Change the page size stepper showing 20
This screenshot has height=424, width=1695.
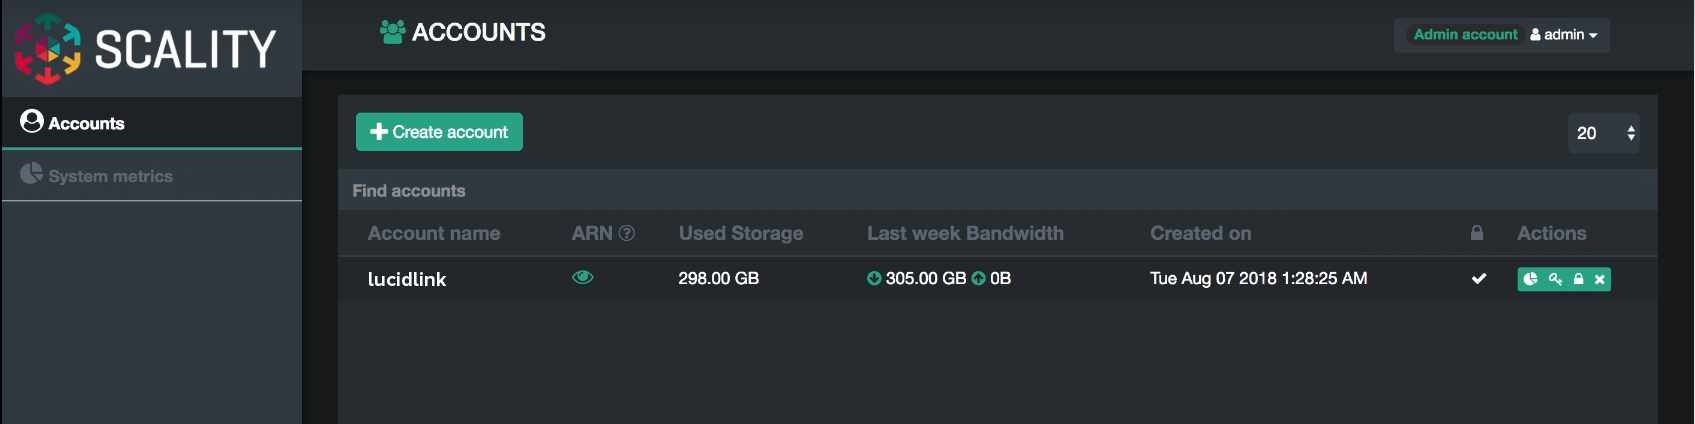pos(1604,133)
